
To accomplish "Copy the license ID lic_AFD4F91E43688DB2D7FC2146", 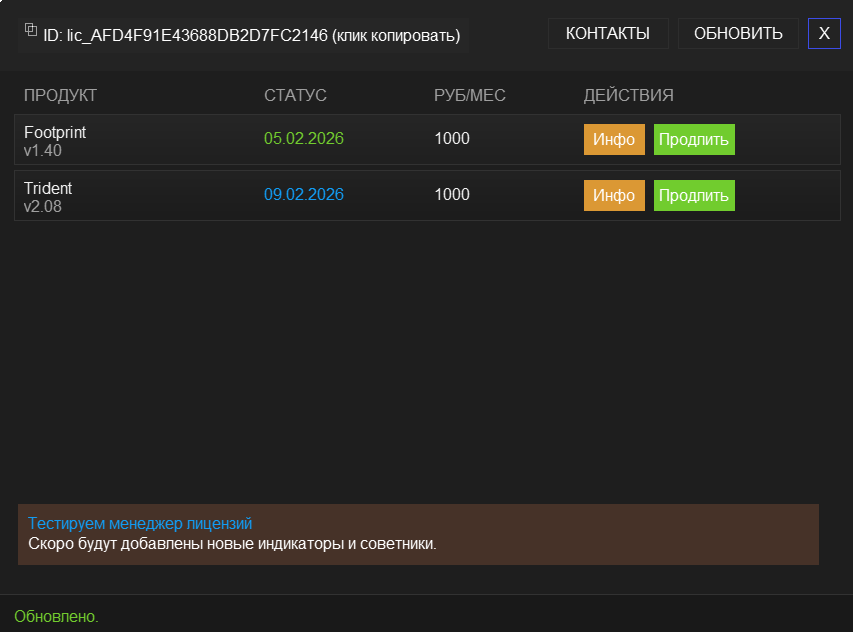I will [196, 35].
